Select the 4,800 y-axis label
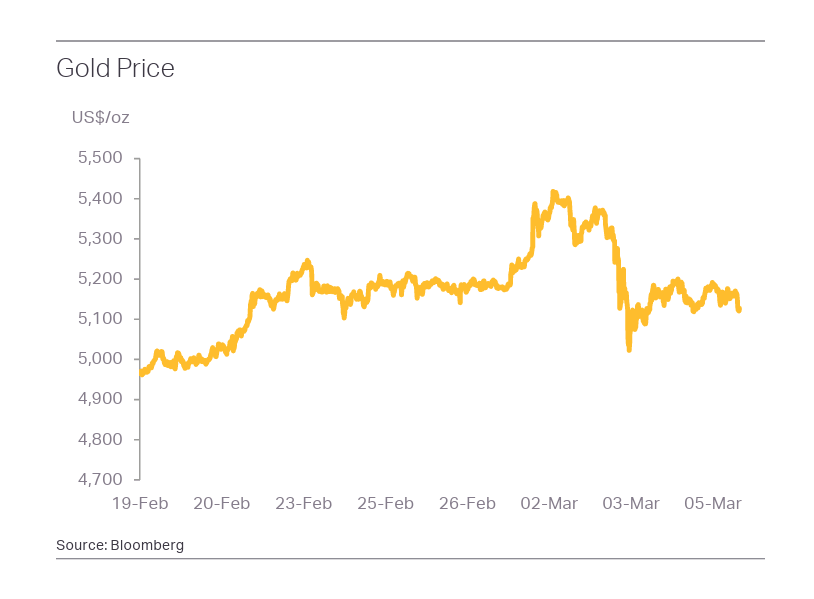 [99, 439]
